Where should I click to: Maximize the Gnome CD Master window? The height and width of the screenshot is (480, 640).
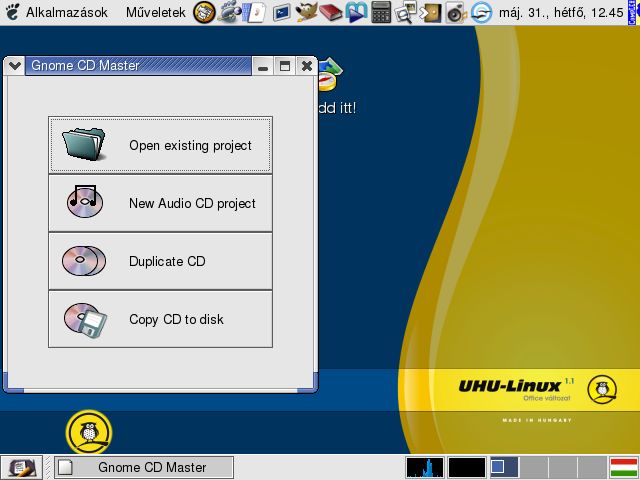(x=284, y=66)
